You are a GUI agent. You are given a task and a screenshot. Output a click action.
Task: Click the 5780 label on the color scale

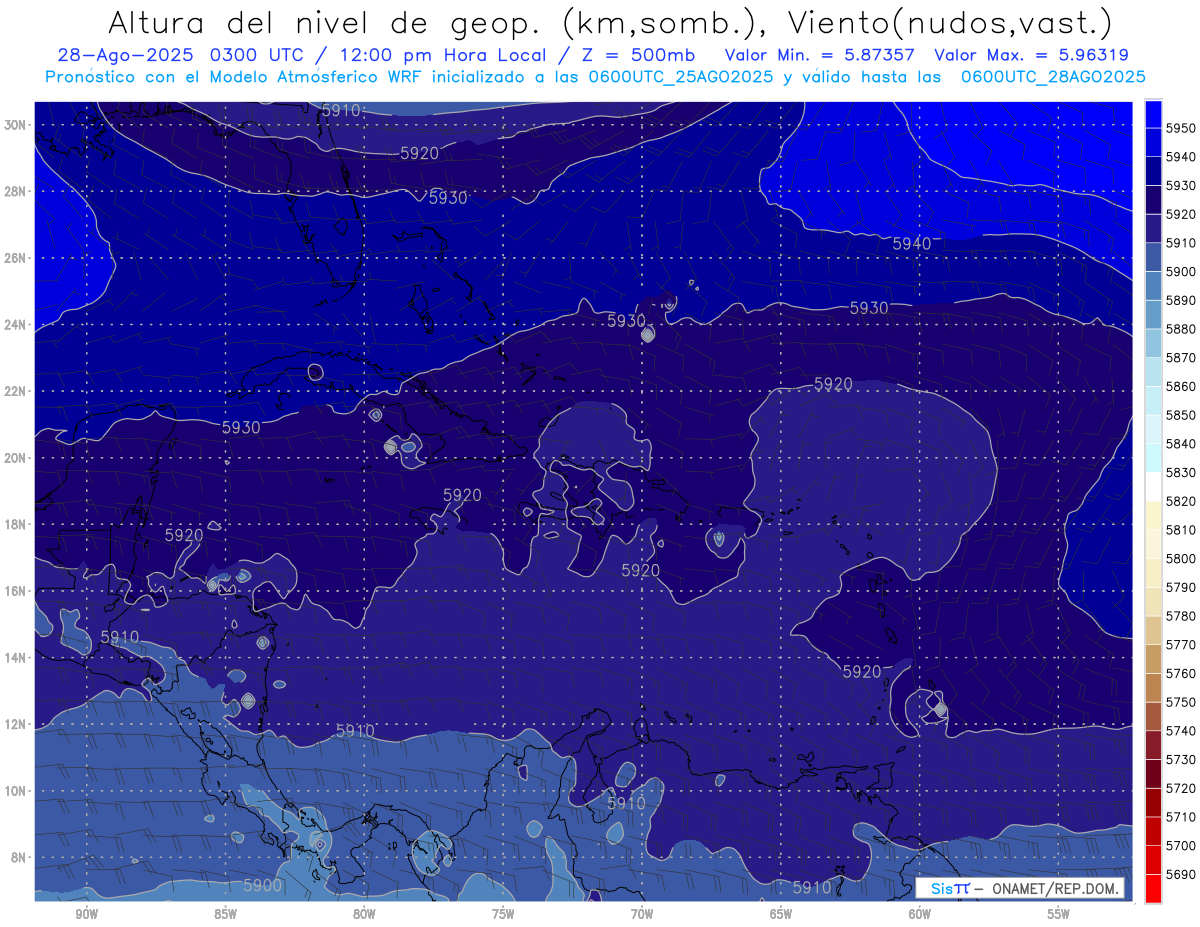pyautogui.click(x=1181, y=616)
